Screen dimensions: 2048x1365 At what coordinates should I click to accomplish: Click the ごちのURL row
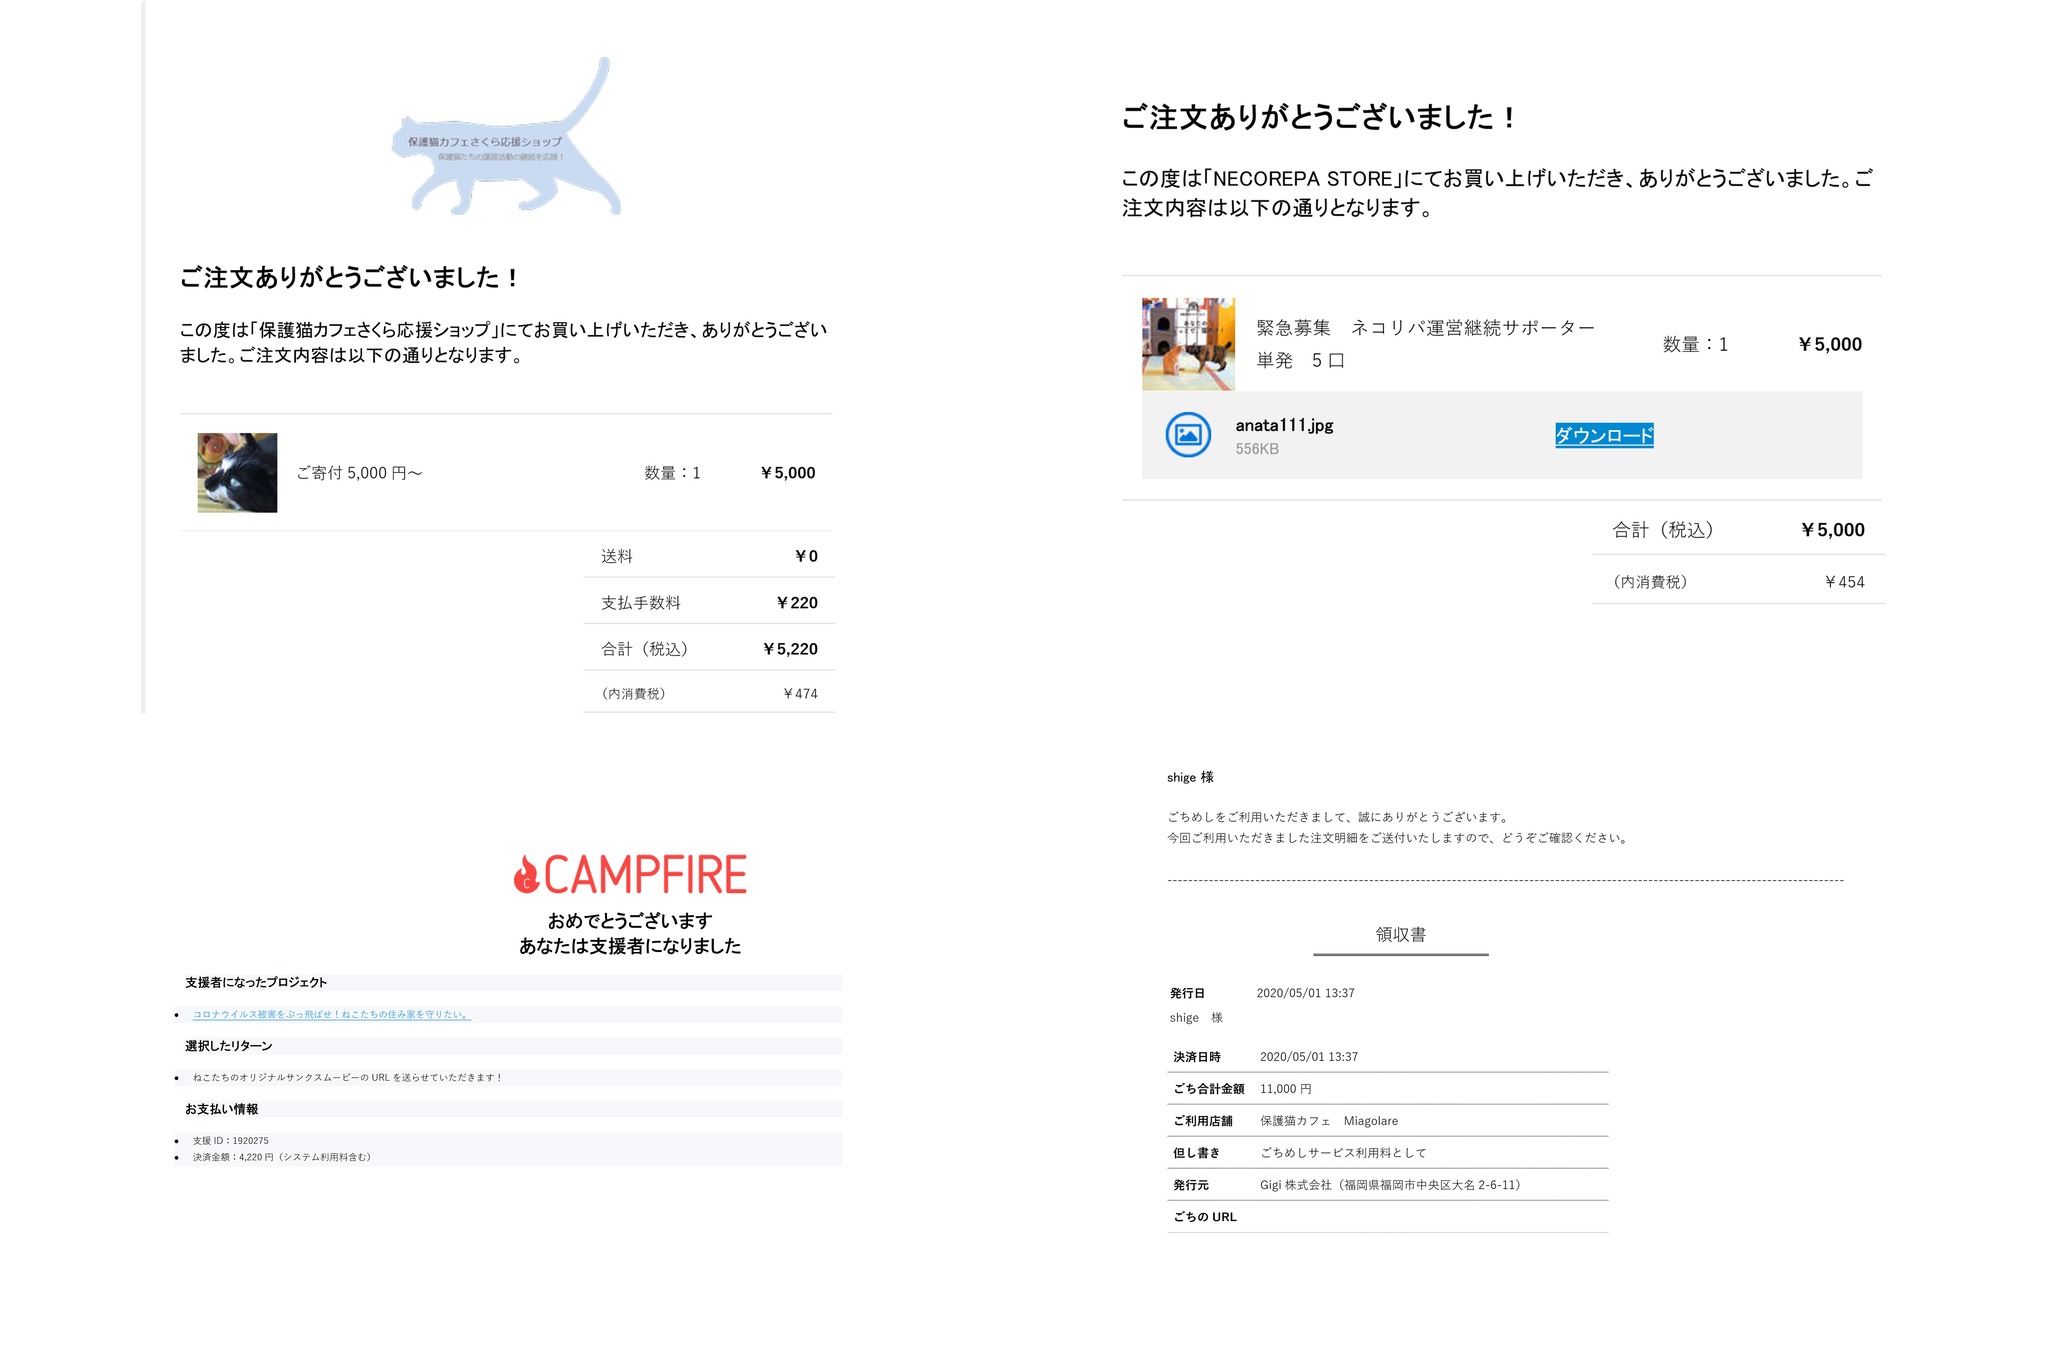pyautogui.click(x=1388, y=1217)
